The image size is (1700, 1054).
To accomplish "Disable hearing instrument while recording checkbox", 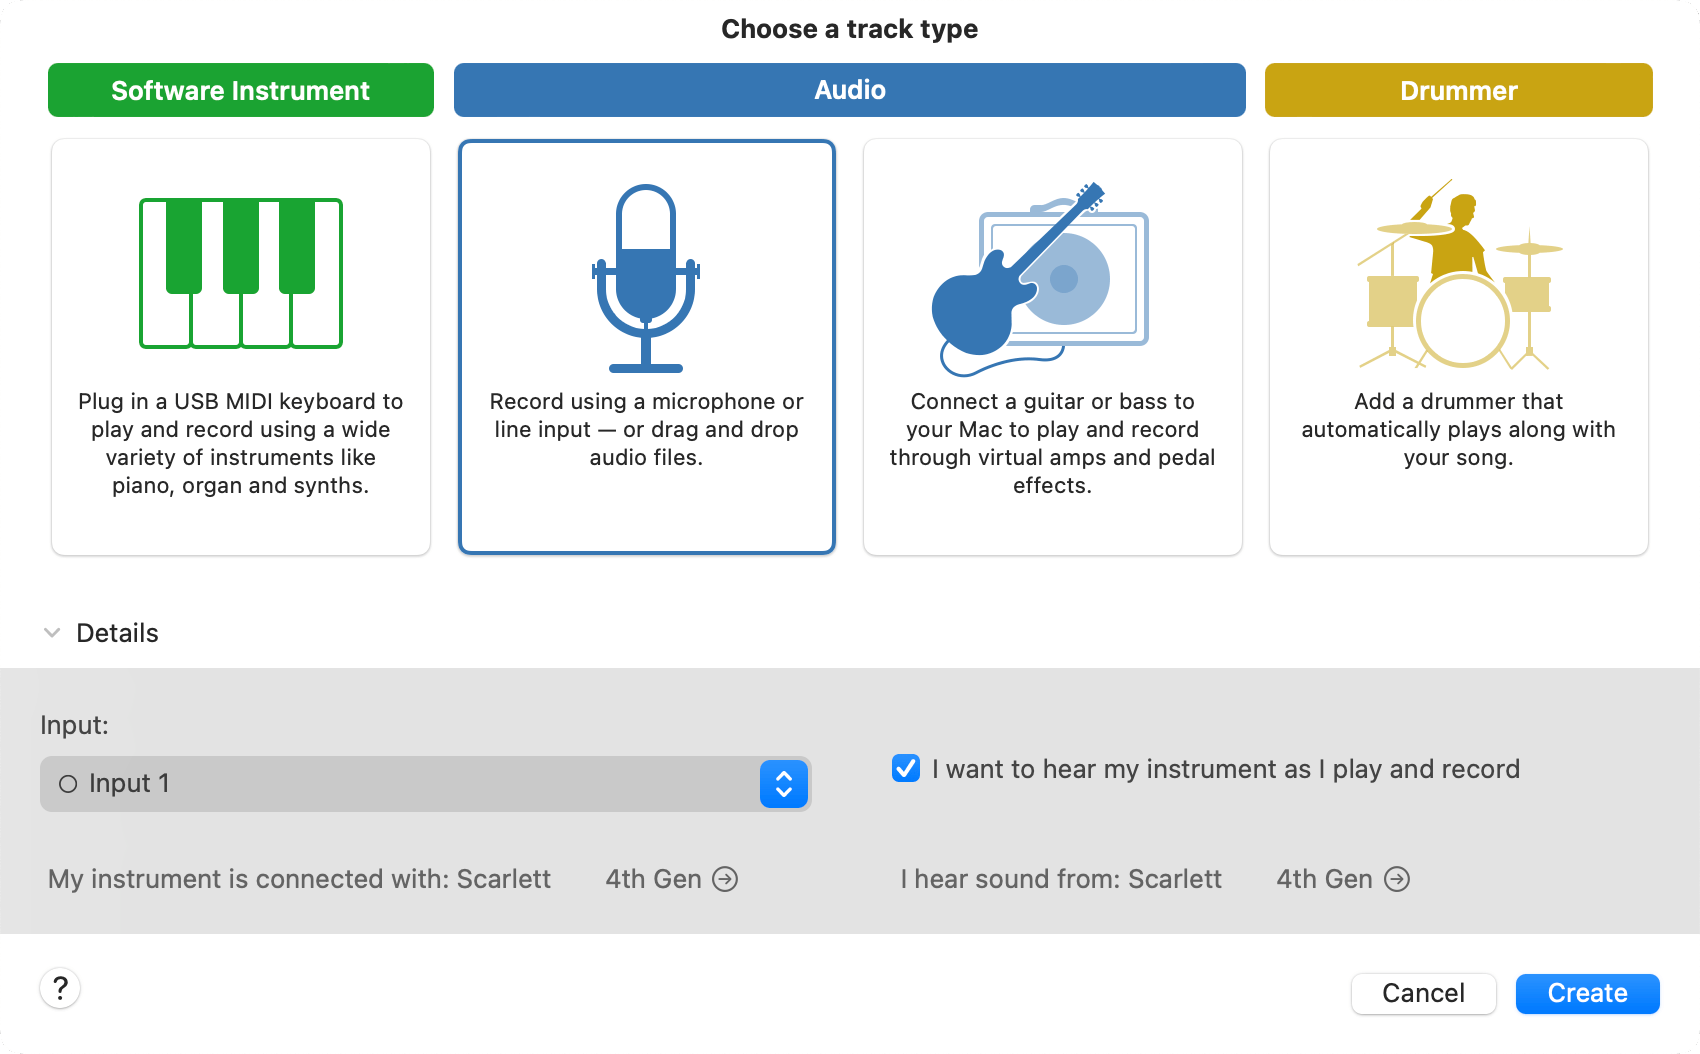I will pyautogui.click(x=906, y=768).
